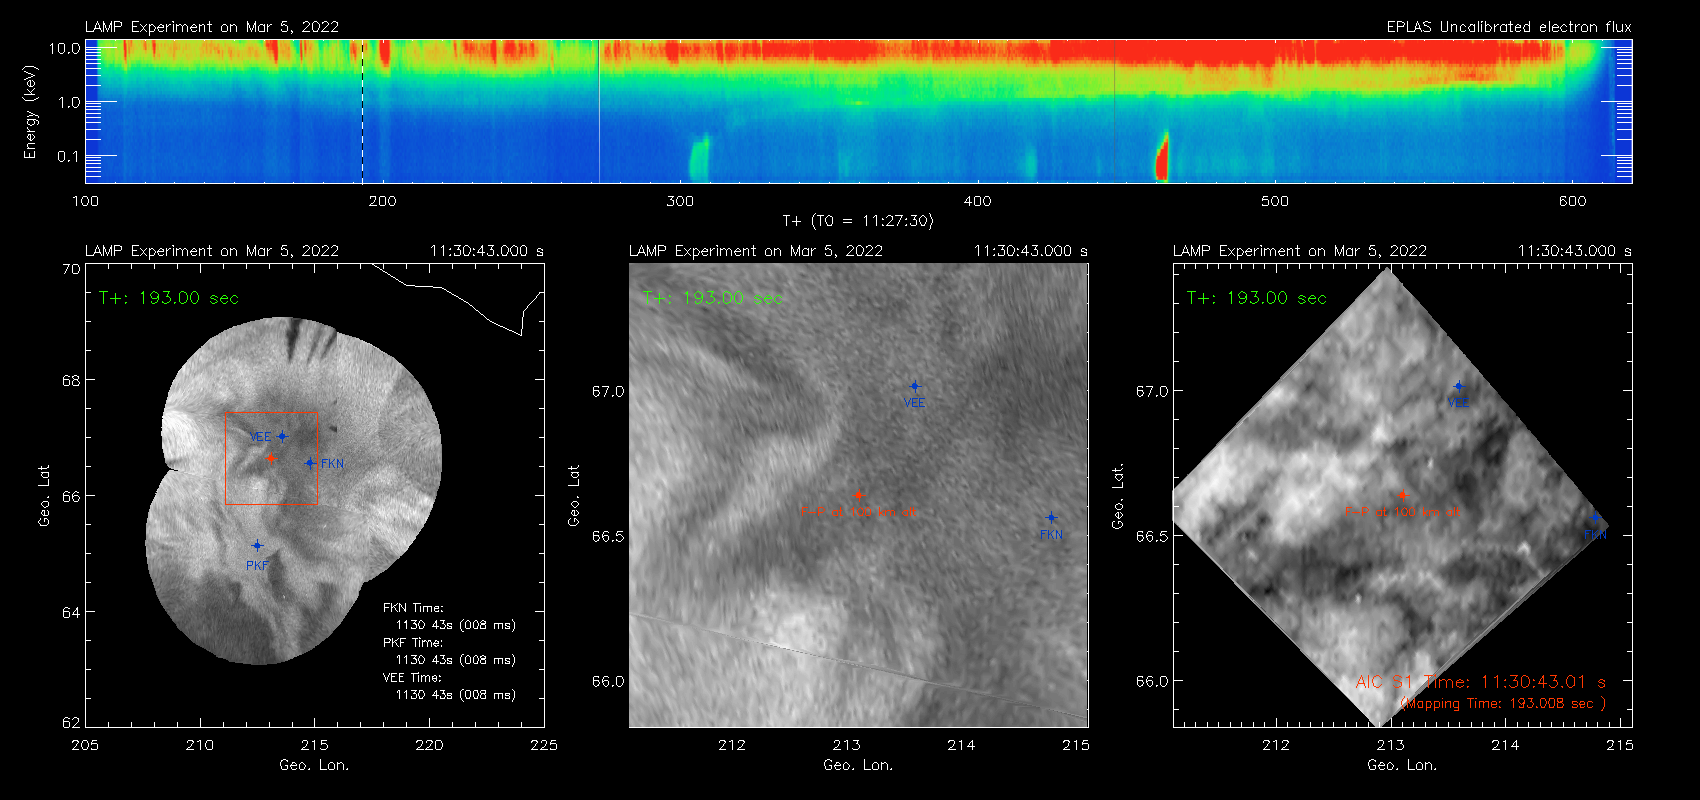Click the 600 tick on the spectrogram time axis
This screenshot has height=800, width=1700.
1572,201
